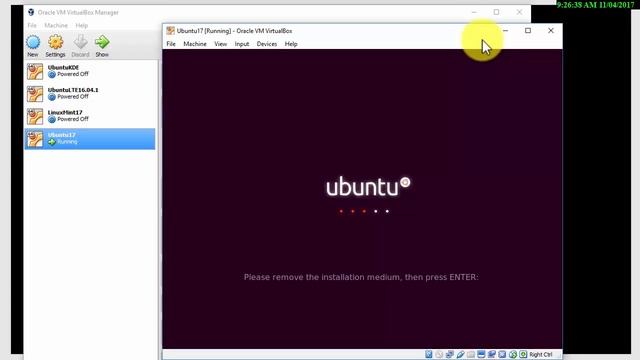Click the VirtualBox Manager title bar icon
Screen dimensions: 640x360
(31, 12)
